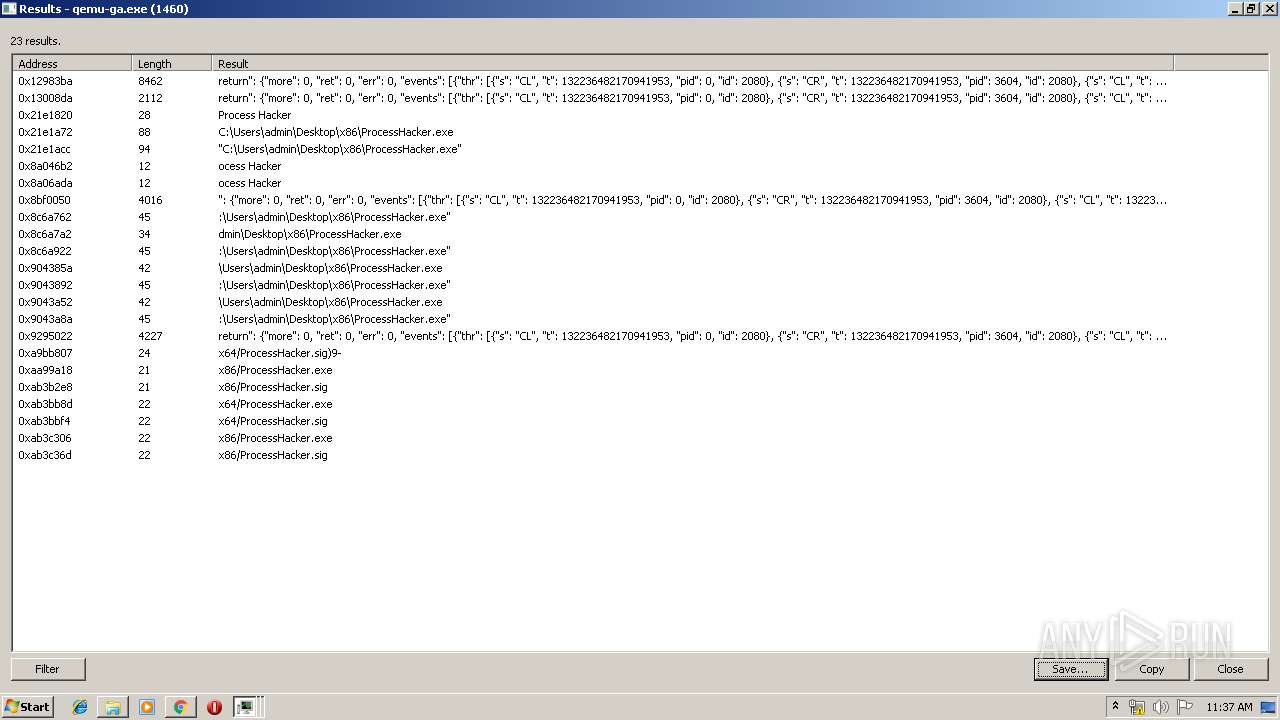1280x720 pixels.
Task: Launch Windows Media Player taskbar icon
Action: 147,707
